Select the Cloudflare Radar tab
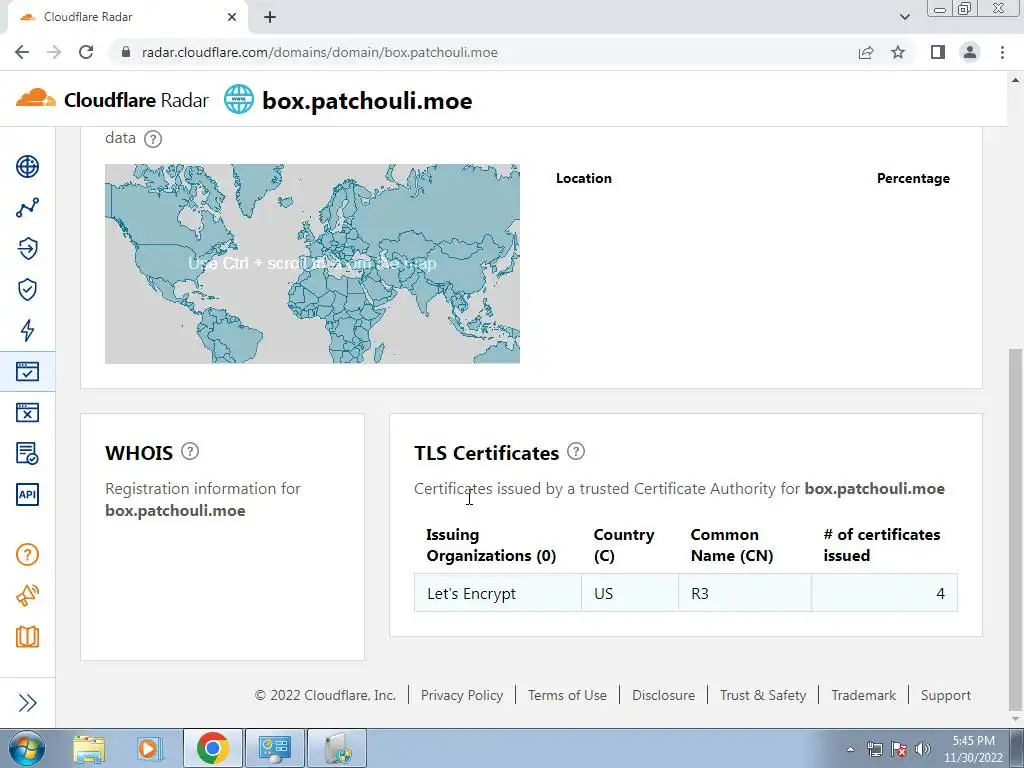Screen dimensions: 1024x768 [x=127, y=17]
